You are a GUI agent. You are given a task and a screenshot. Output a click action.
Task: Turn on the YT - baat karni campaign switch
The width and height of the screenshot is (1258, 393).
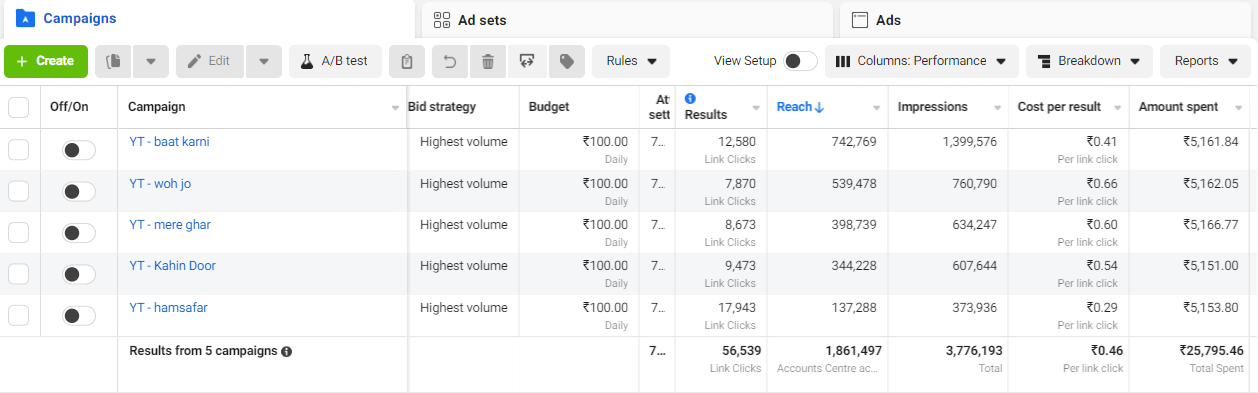click(x=79, y=150)
